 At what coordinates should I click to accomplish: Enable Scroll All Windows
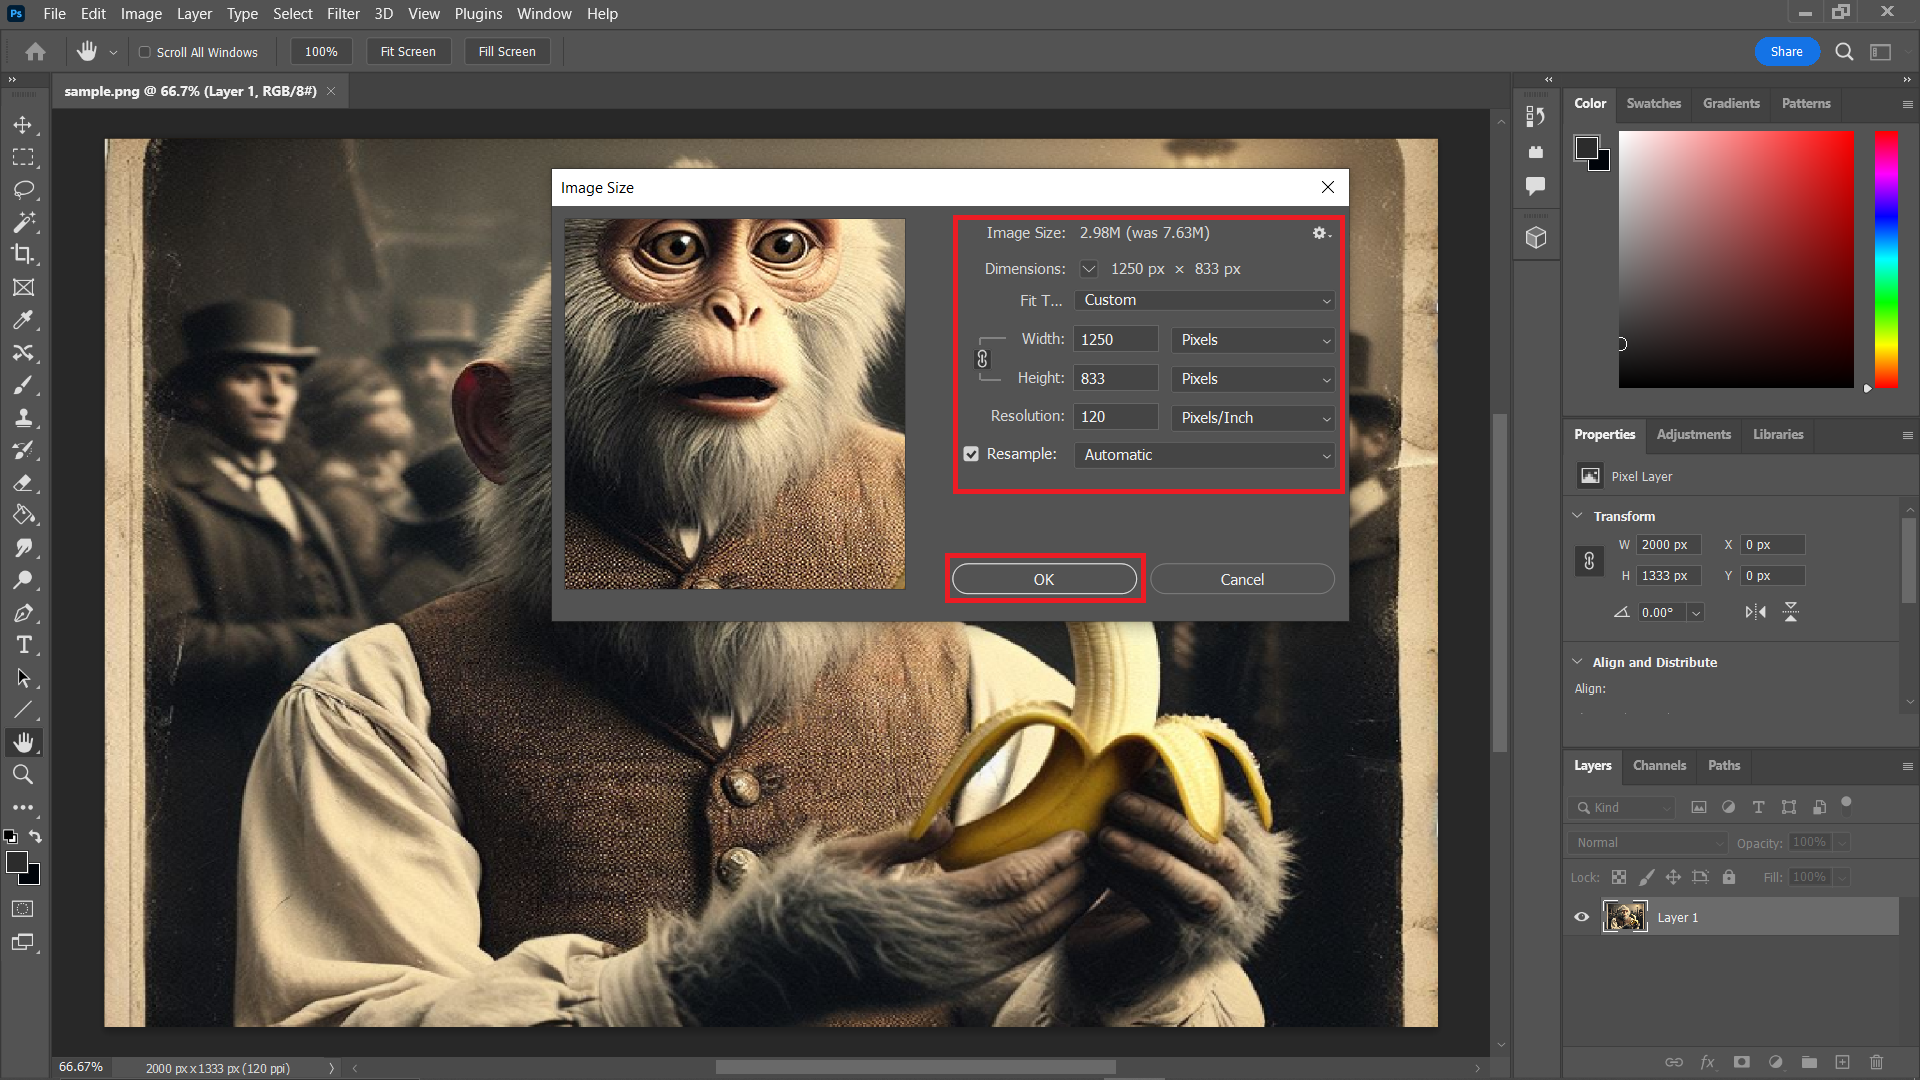[x=144, y=51]
